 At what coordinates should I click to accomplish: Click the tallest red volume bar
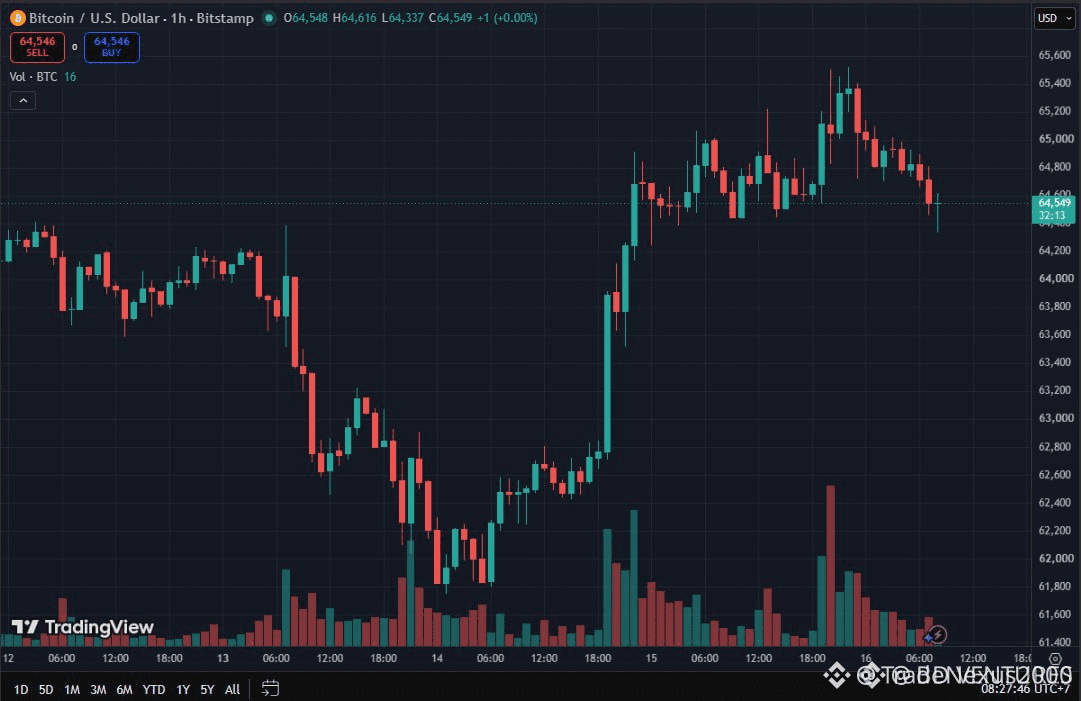coord(830,565)
